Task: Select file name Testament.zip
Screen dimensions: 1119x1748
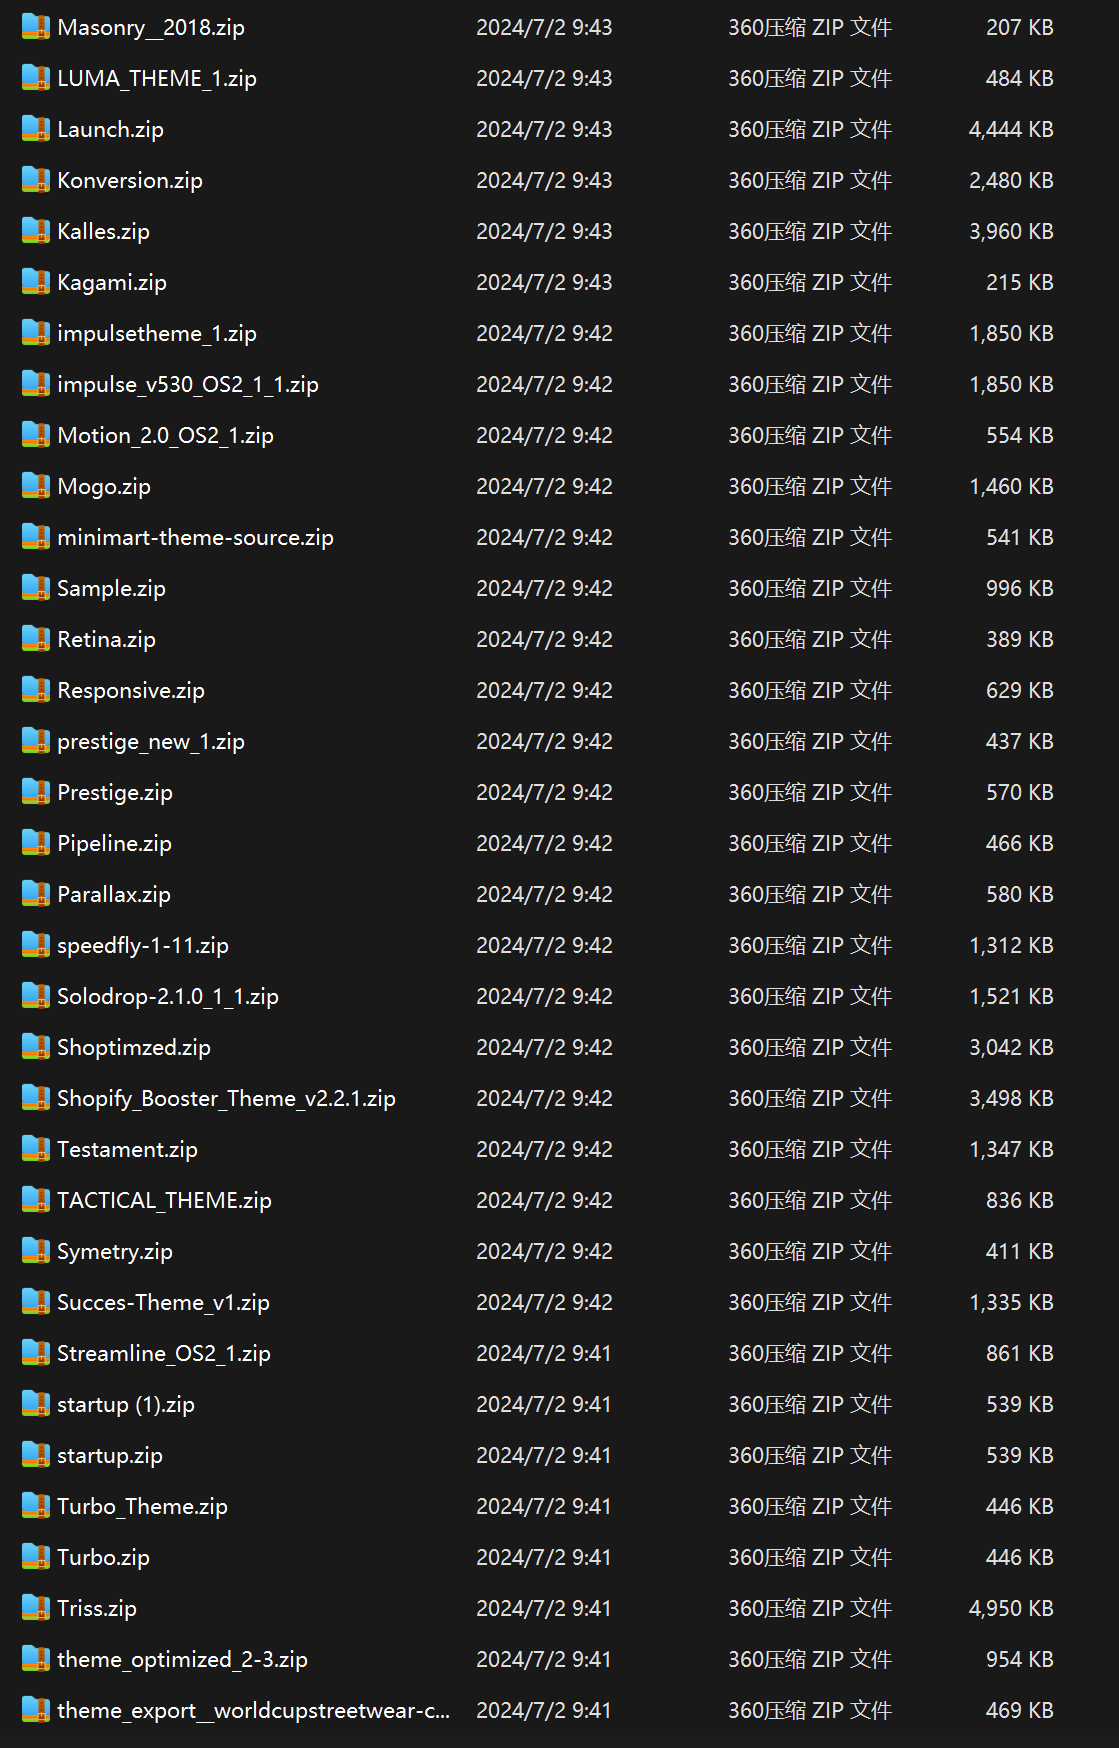Action: pos(127,1150)
